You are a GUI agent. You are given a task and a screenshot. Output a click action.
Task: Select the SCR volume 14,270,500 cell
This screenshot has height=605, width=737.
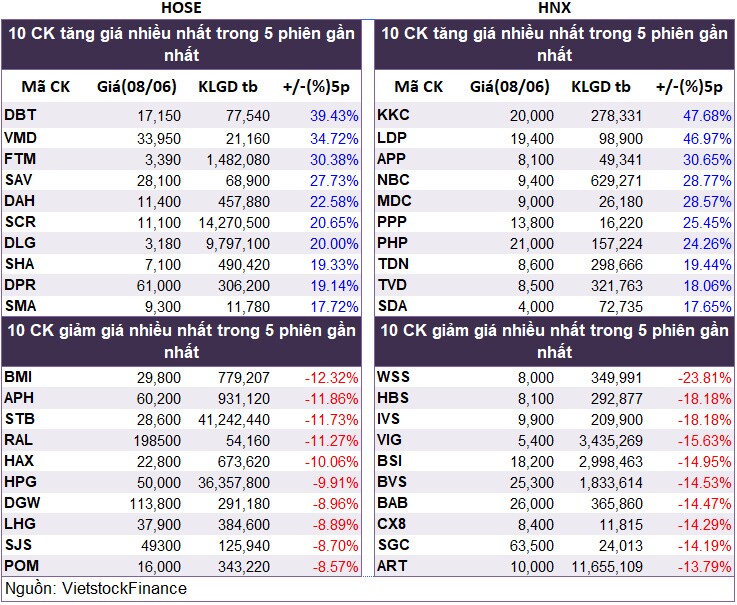click(x=234, y=222)
